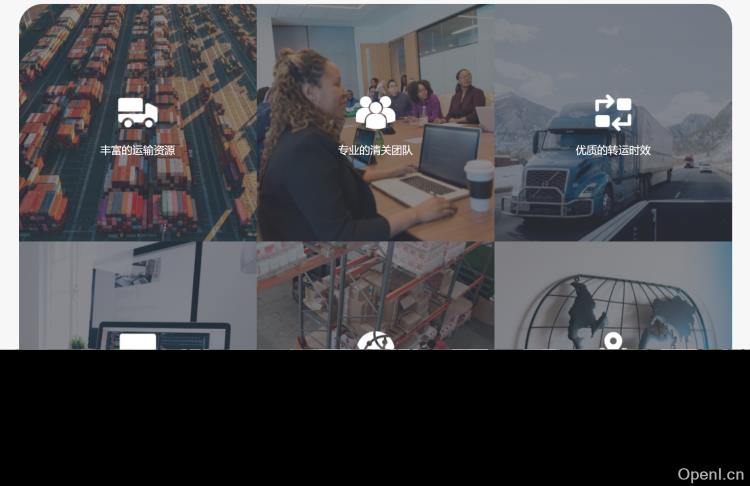
Task: Select the meeting room photo tile
Action: (375, 122)
